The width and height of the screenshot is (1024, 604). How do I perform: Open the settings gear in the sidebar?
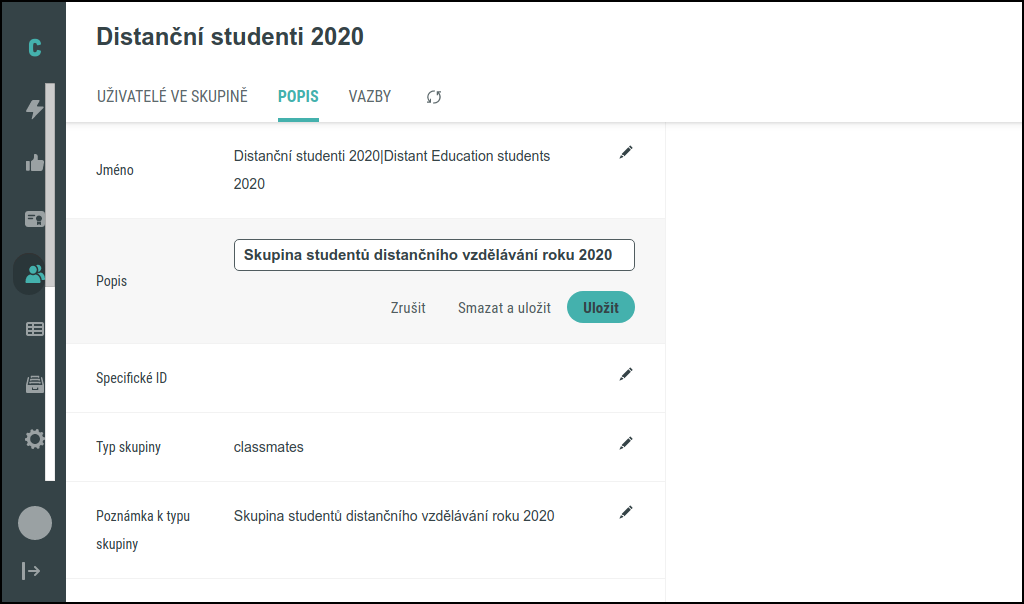pyautogui.click(x=34, y=438)
